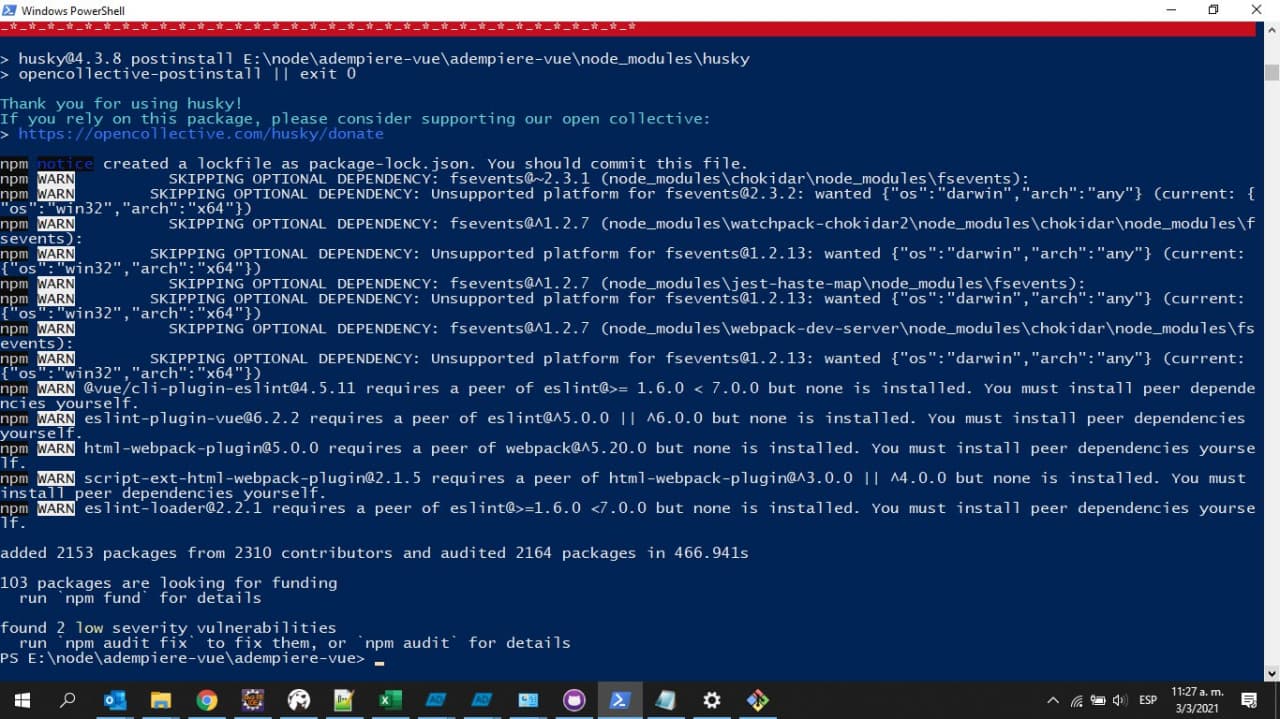Click 'run `npm fund` for details' text
This screenshot has width=1280, height=719.
tap(140, 598)
